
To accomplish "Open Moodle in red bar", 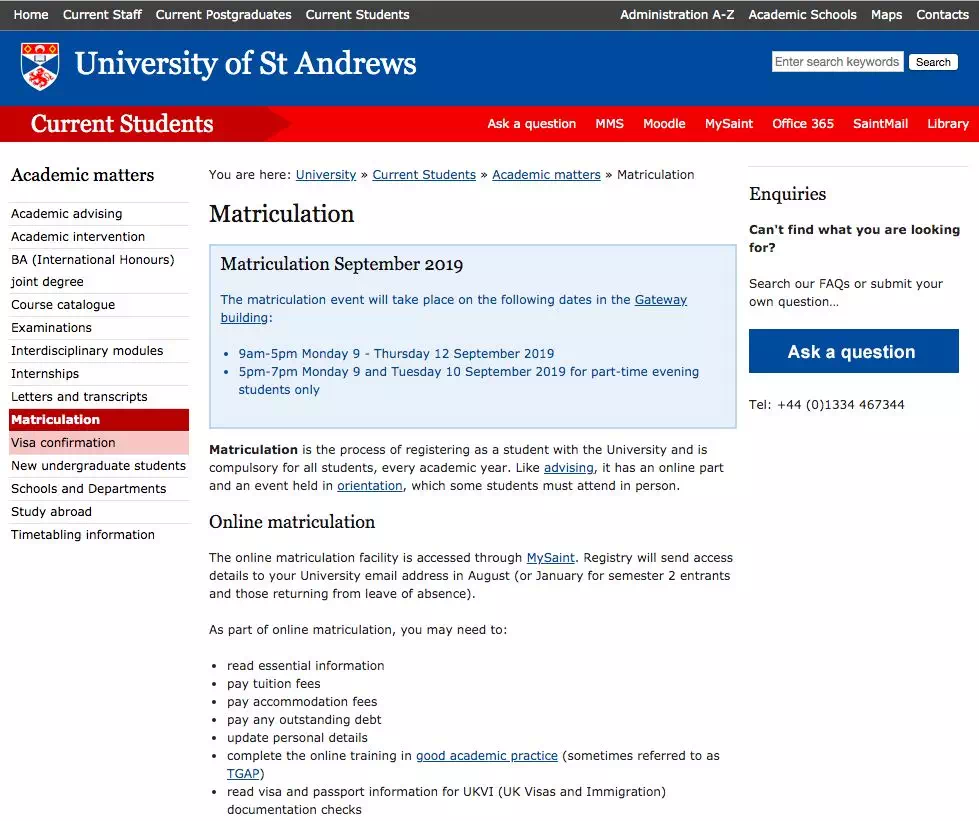I will click(664, 124).
